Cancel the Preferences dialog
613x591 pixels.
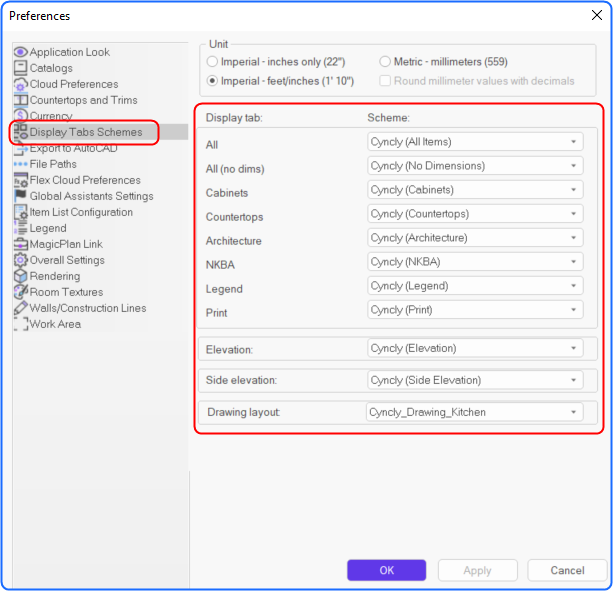click(x=567, y=570)
